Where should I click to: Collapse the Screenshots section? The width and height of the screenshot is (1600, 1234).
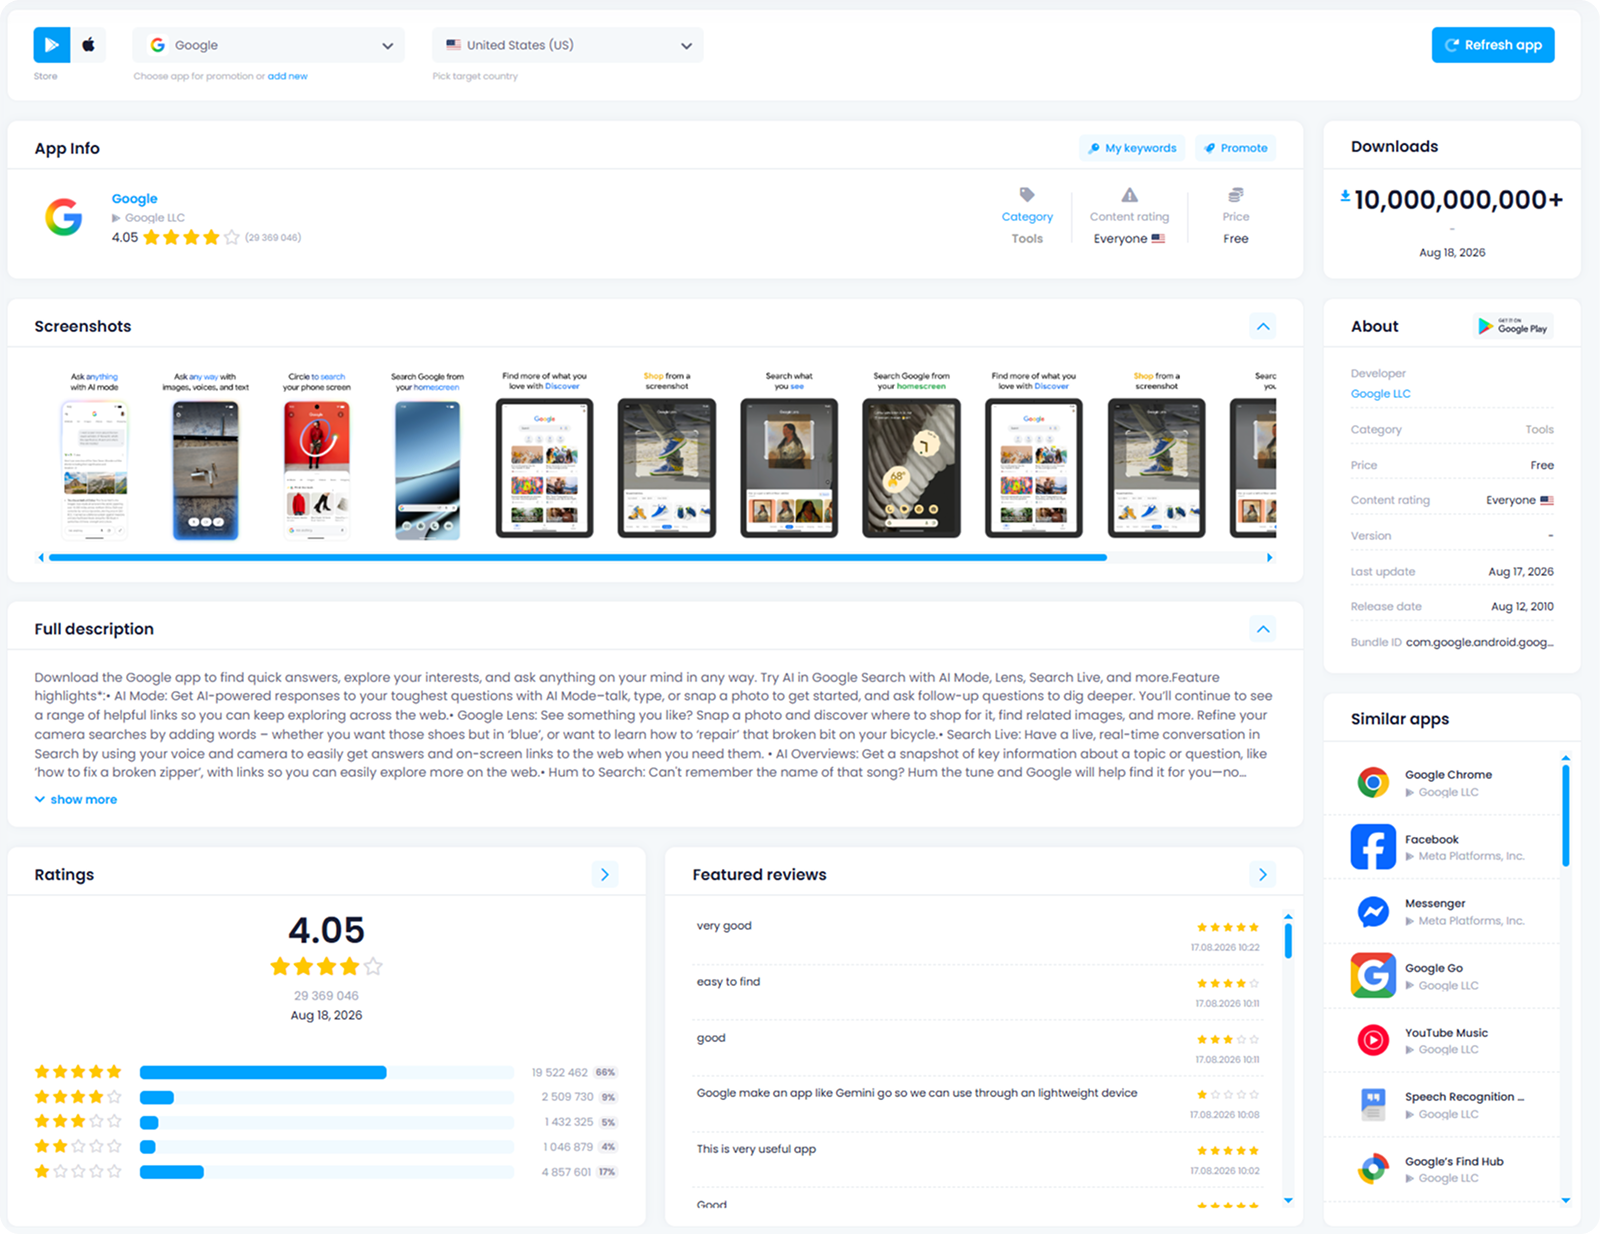[x=1263, y=326]
